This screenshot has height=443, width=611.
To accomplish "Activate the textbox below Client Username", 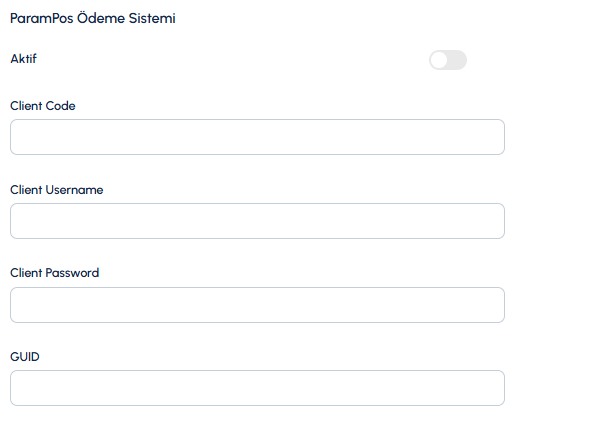I will click(257, 221).
